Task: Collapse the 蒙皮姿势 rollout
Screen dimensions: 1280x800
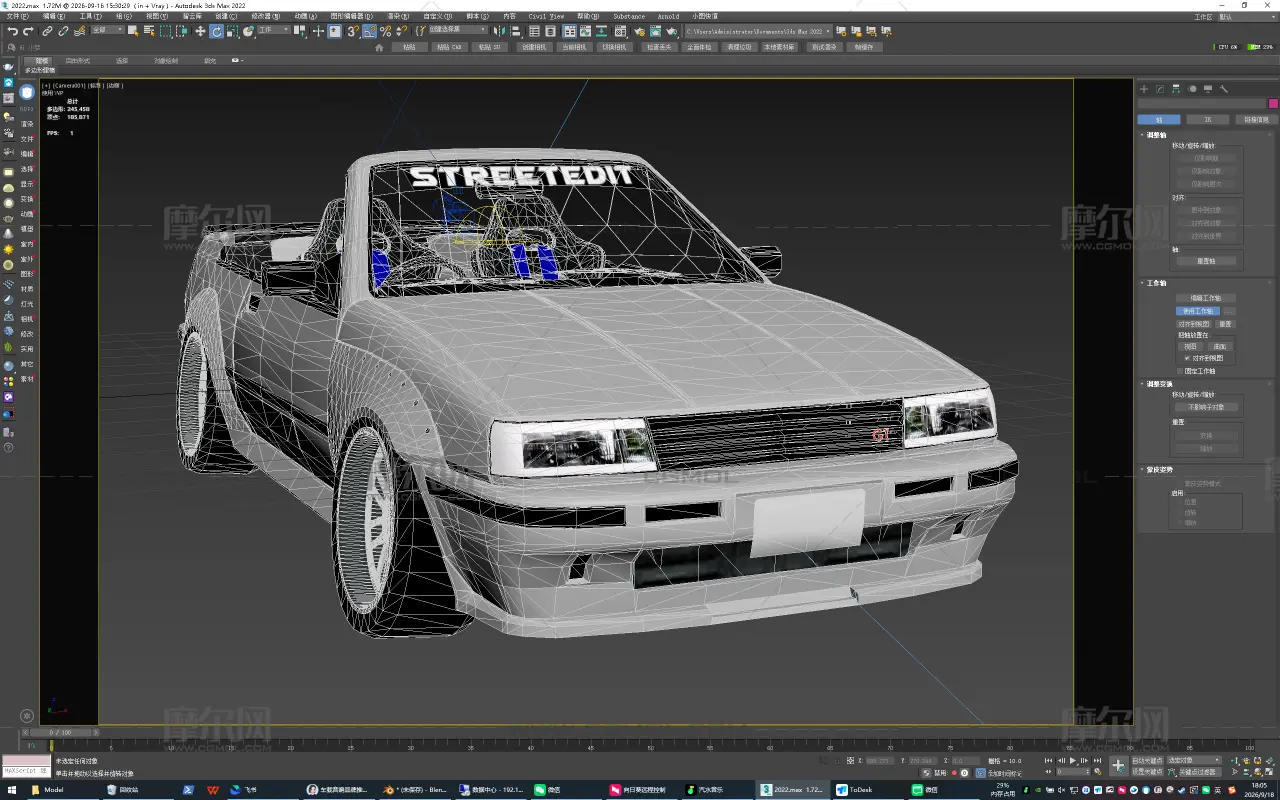Action: 1157,470
